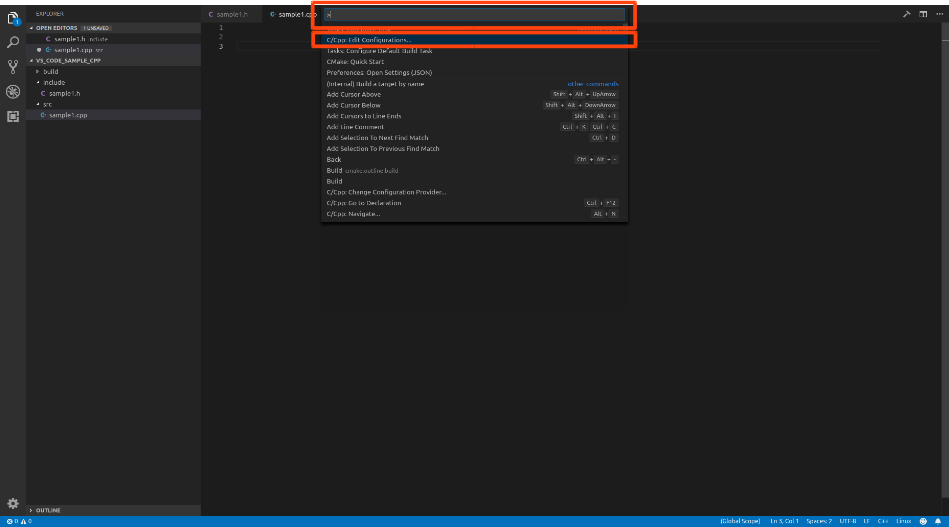The height and width of the screenshot is (527, 949).
Task: Open the Source Control view
Action: (13, 67)
